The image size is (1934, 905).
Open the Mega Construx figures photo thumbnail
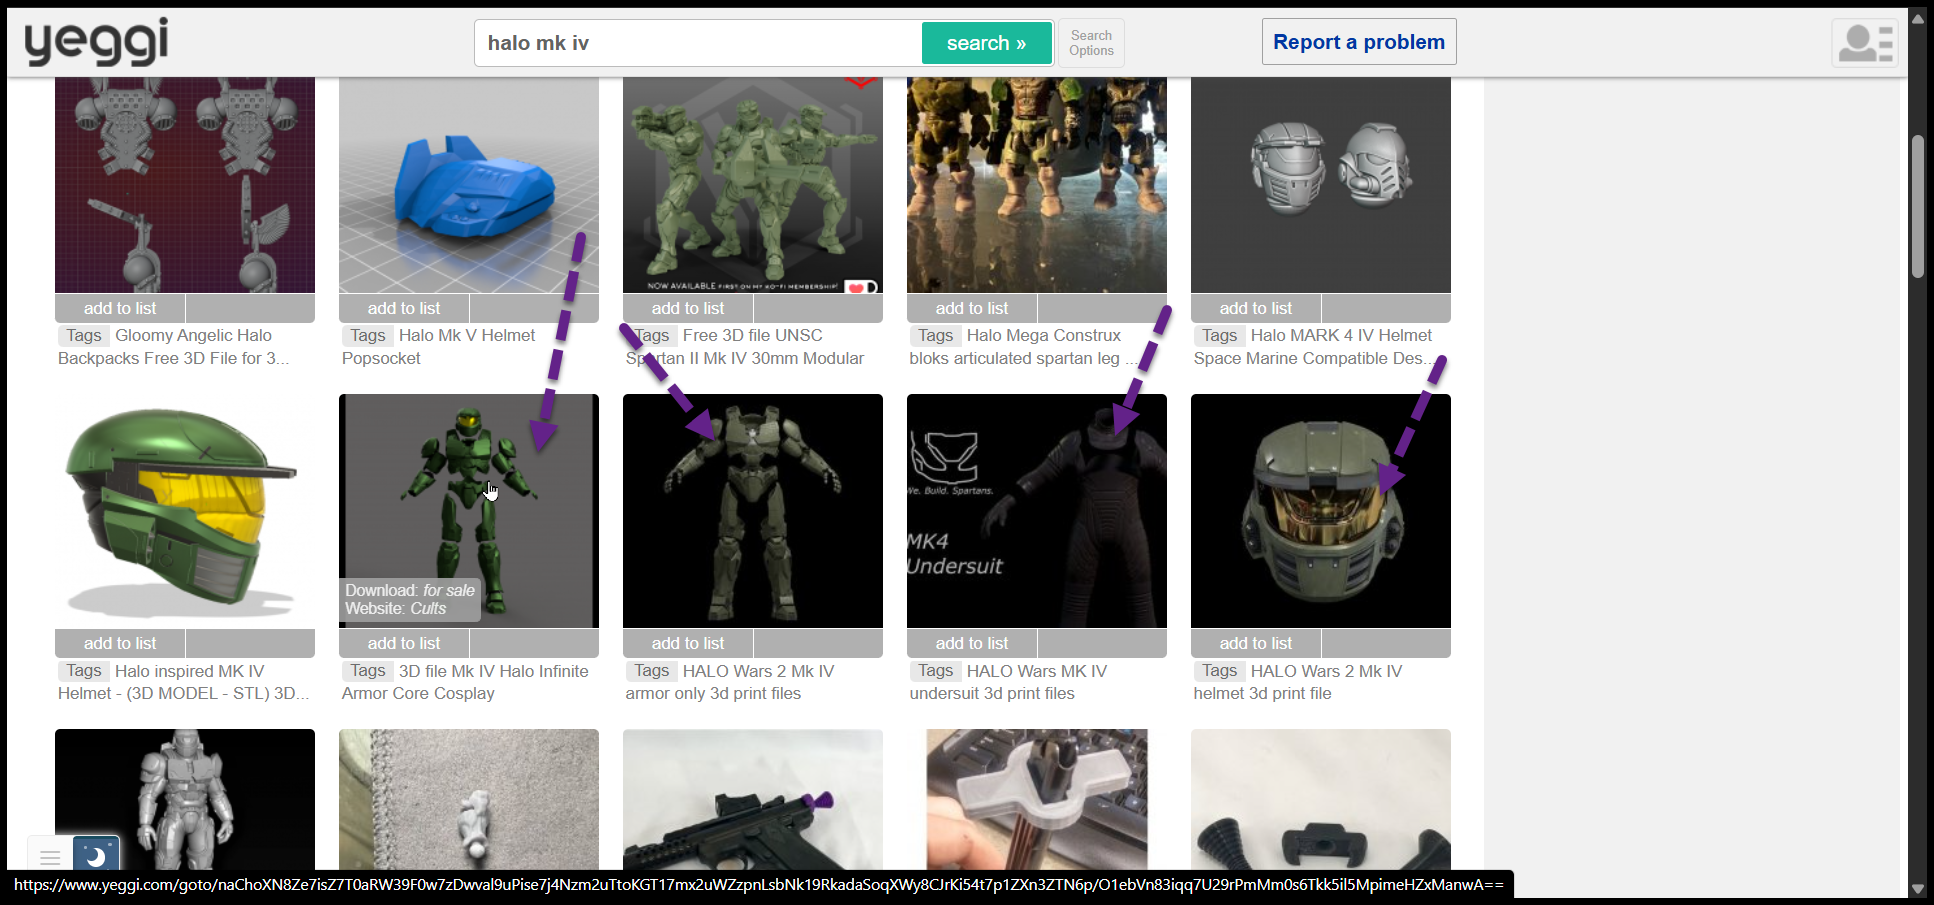1037,185
